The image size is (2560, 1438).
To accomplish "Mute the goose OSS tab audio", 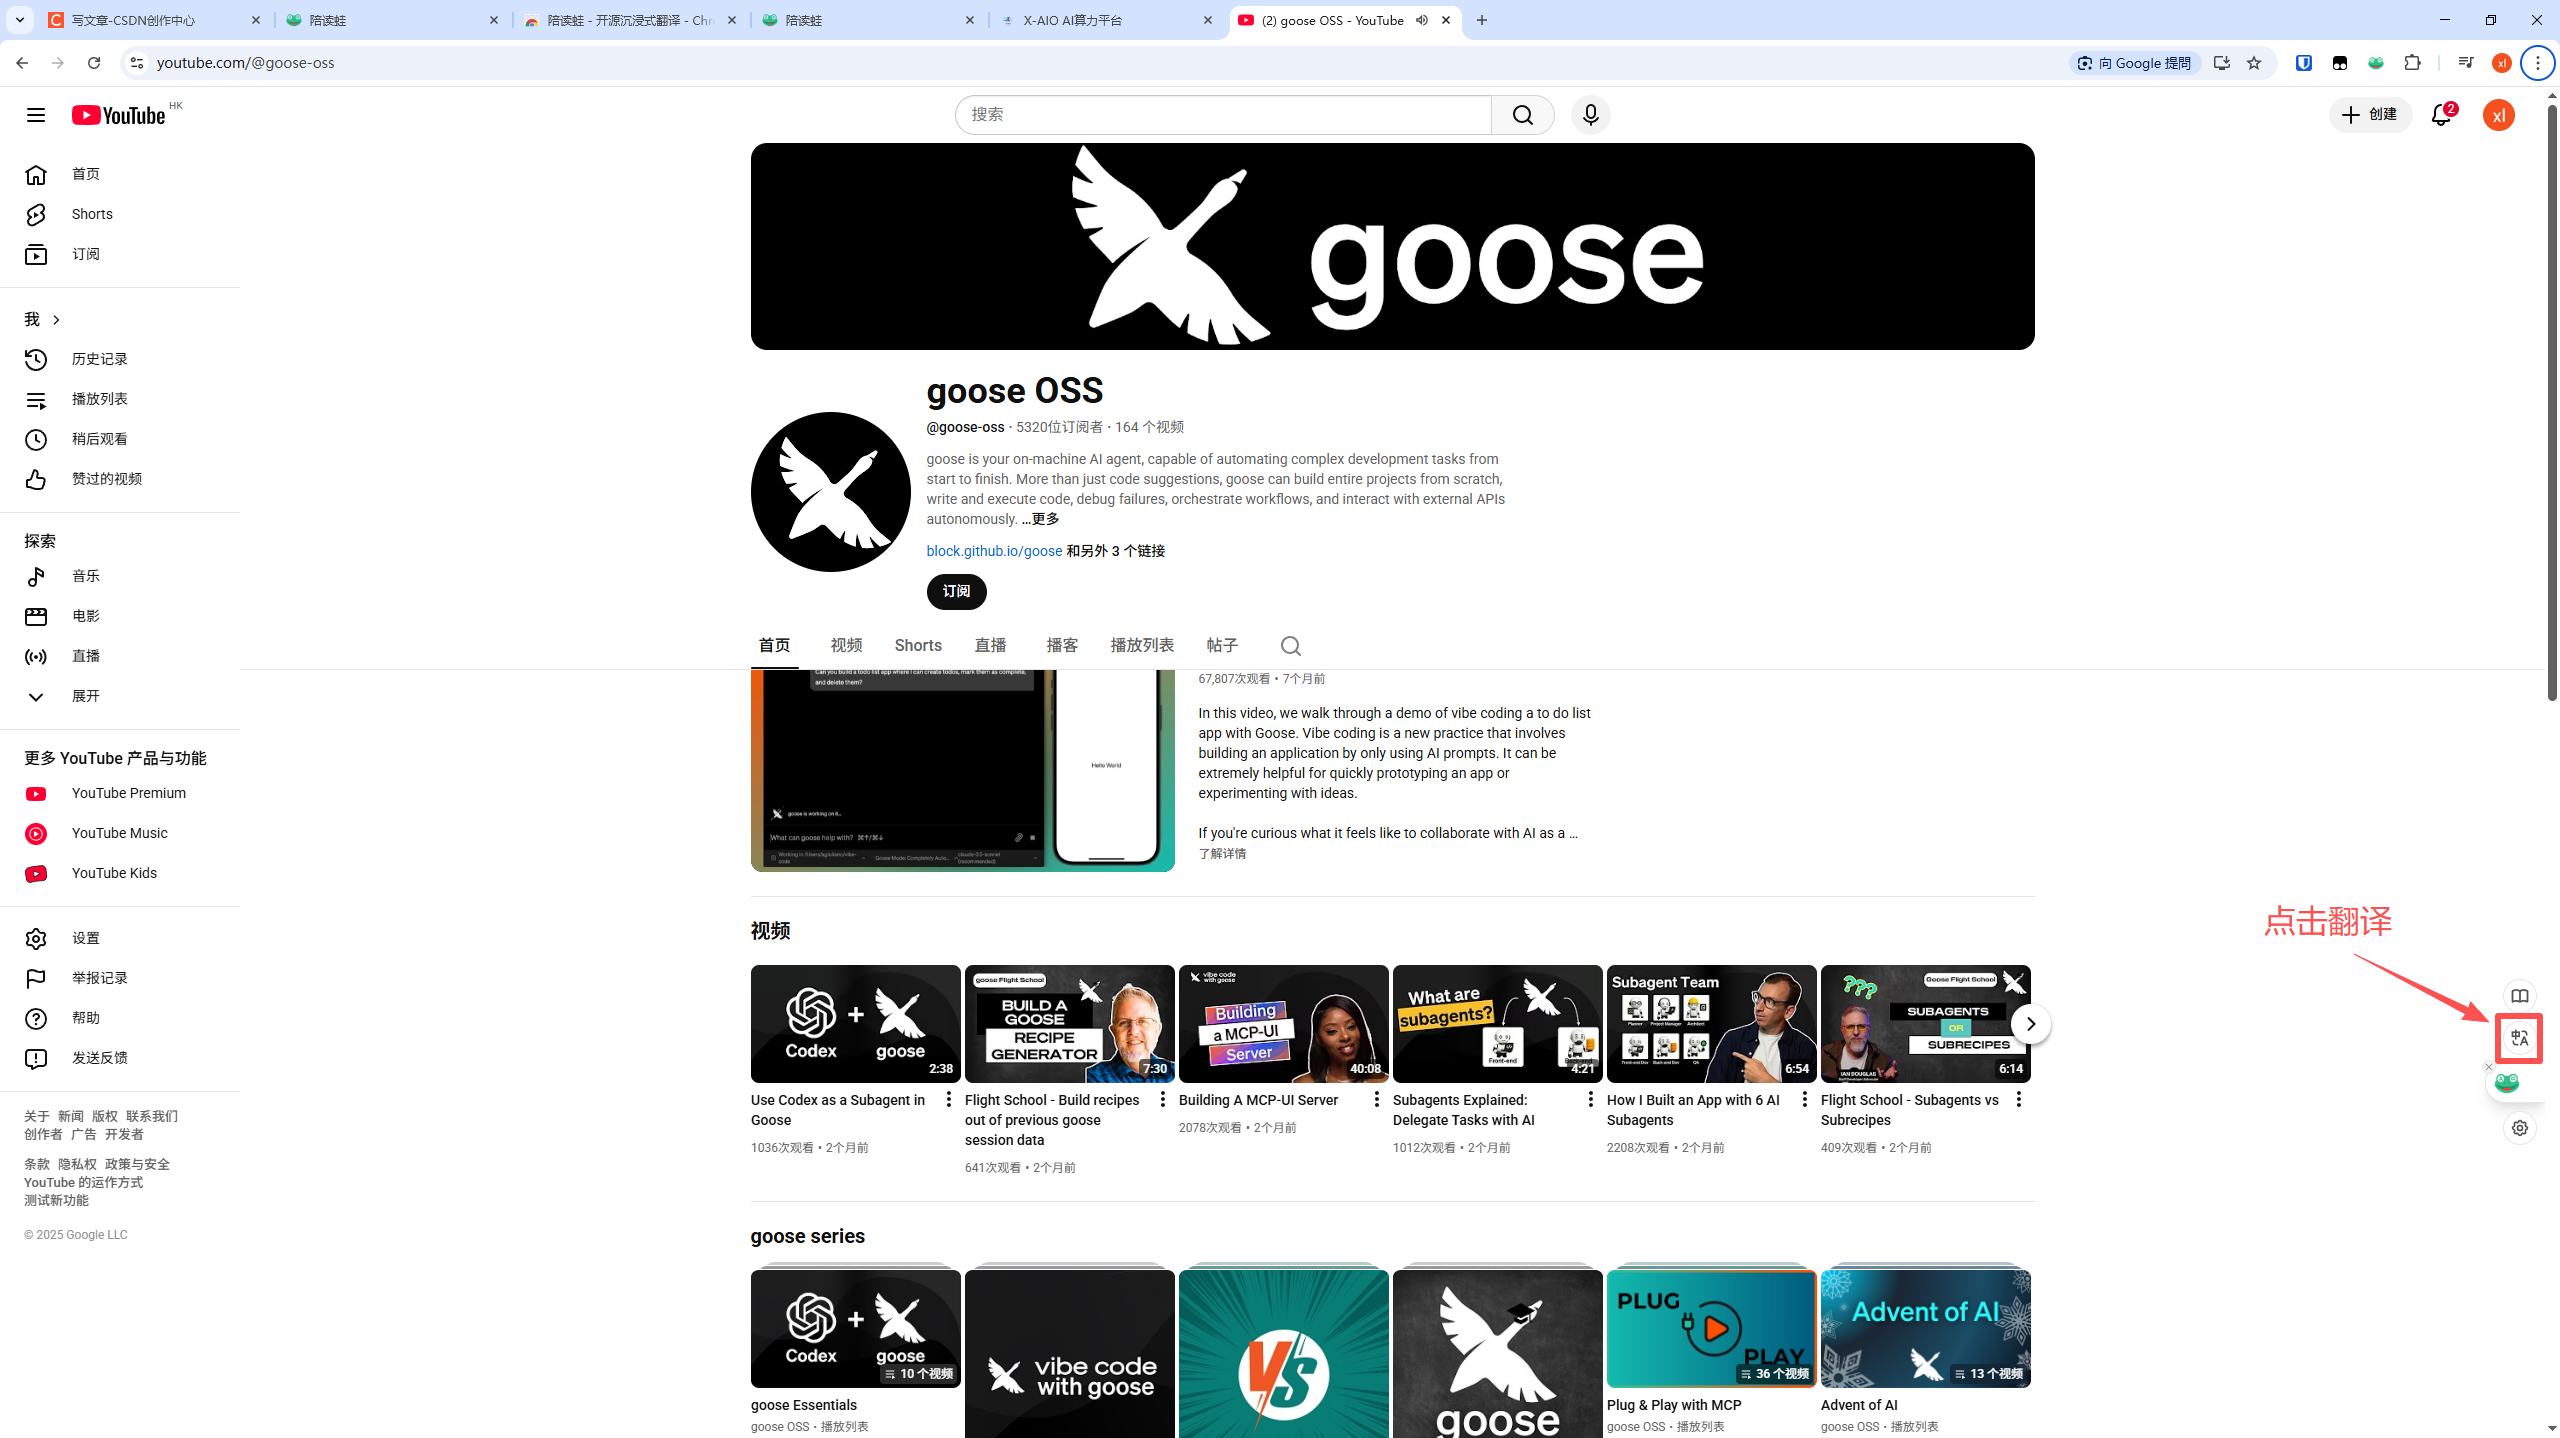I will click(x=1422, y=20).
